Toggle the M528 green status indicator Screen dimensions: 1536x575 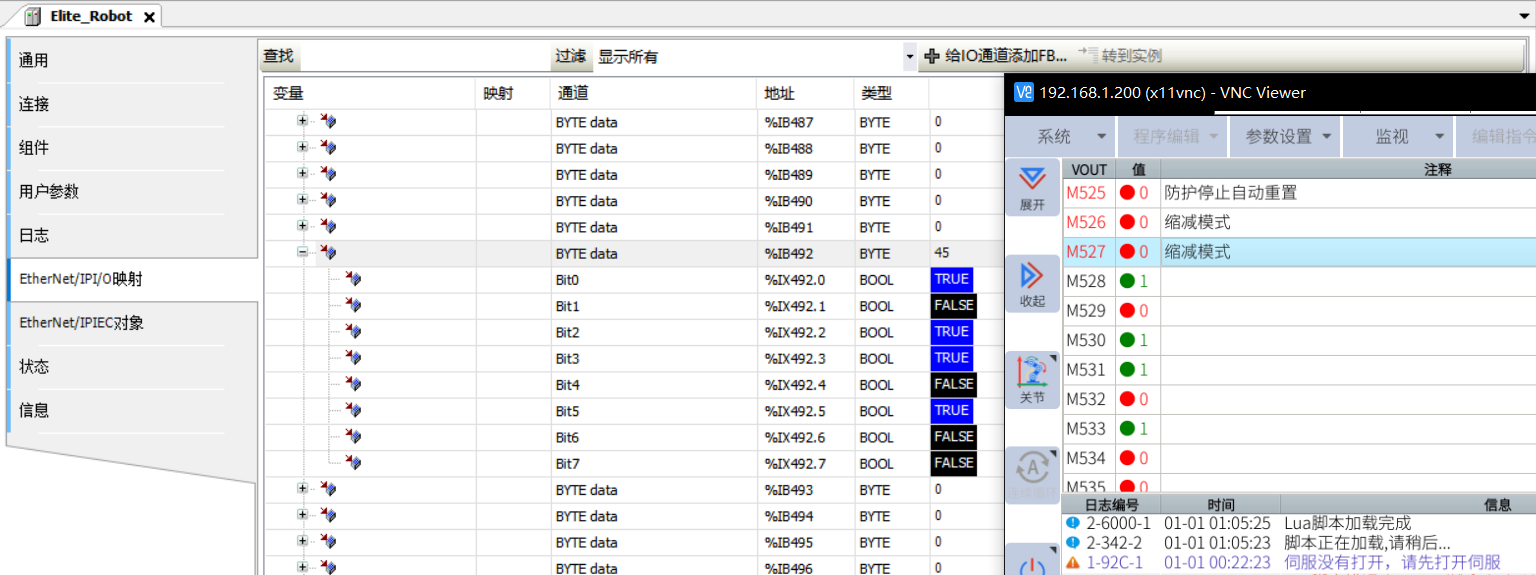click(x=1127, y=281)
